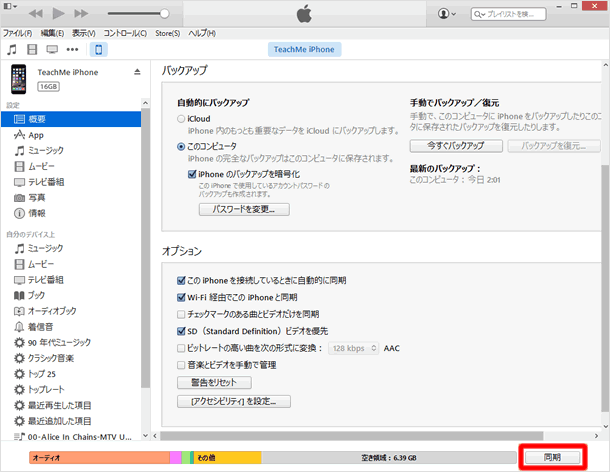The image size is (610, 472).
Task: Click the TeachMe iPhone tab button
Action: [304, 49]
